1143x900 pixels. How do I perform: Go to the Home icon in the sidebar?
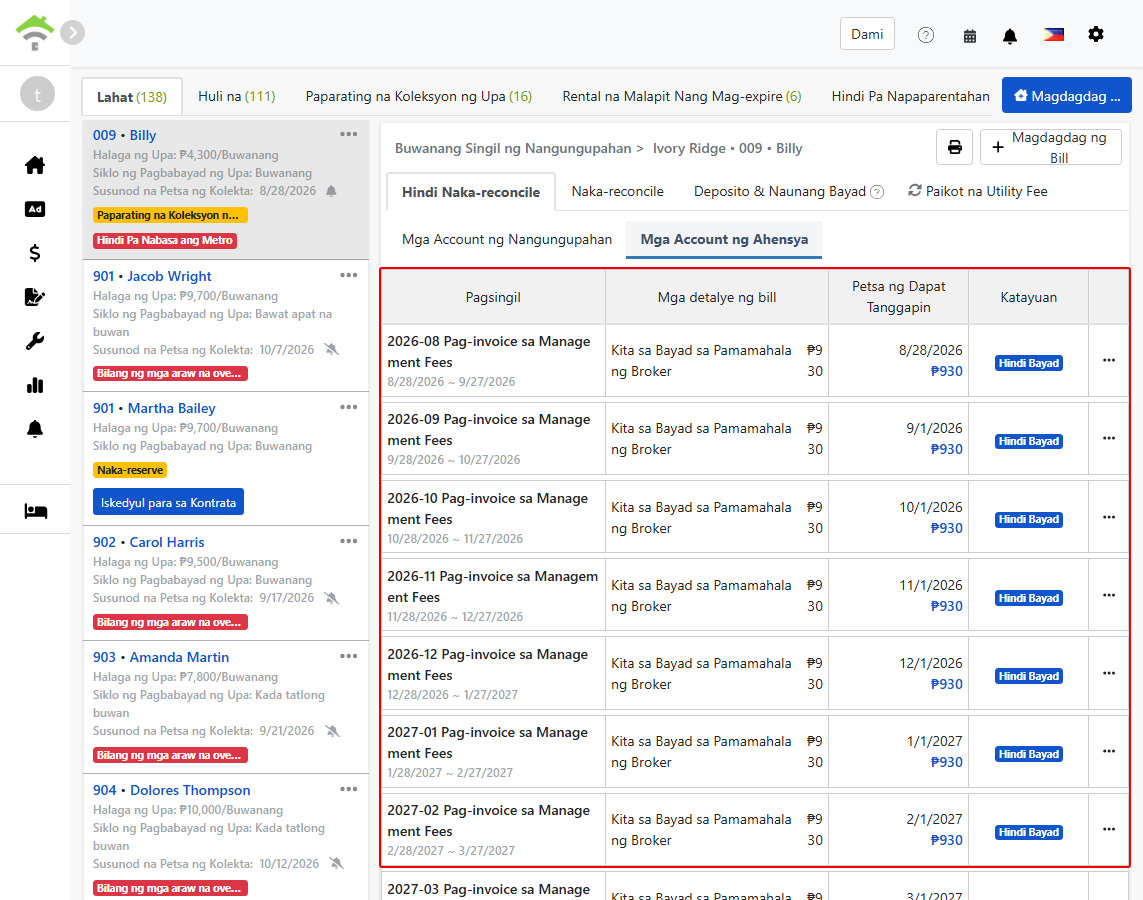35,165
